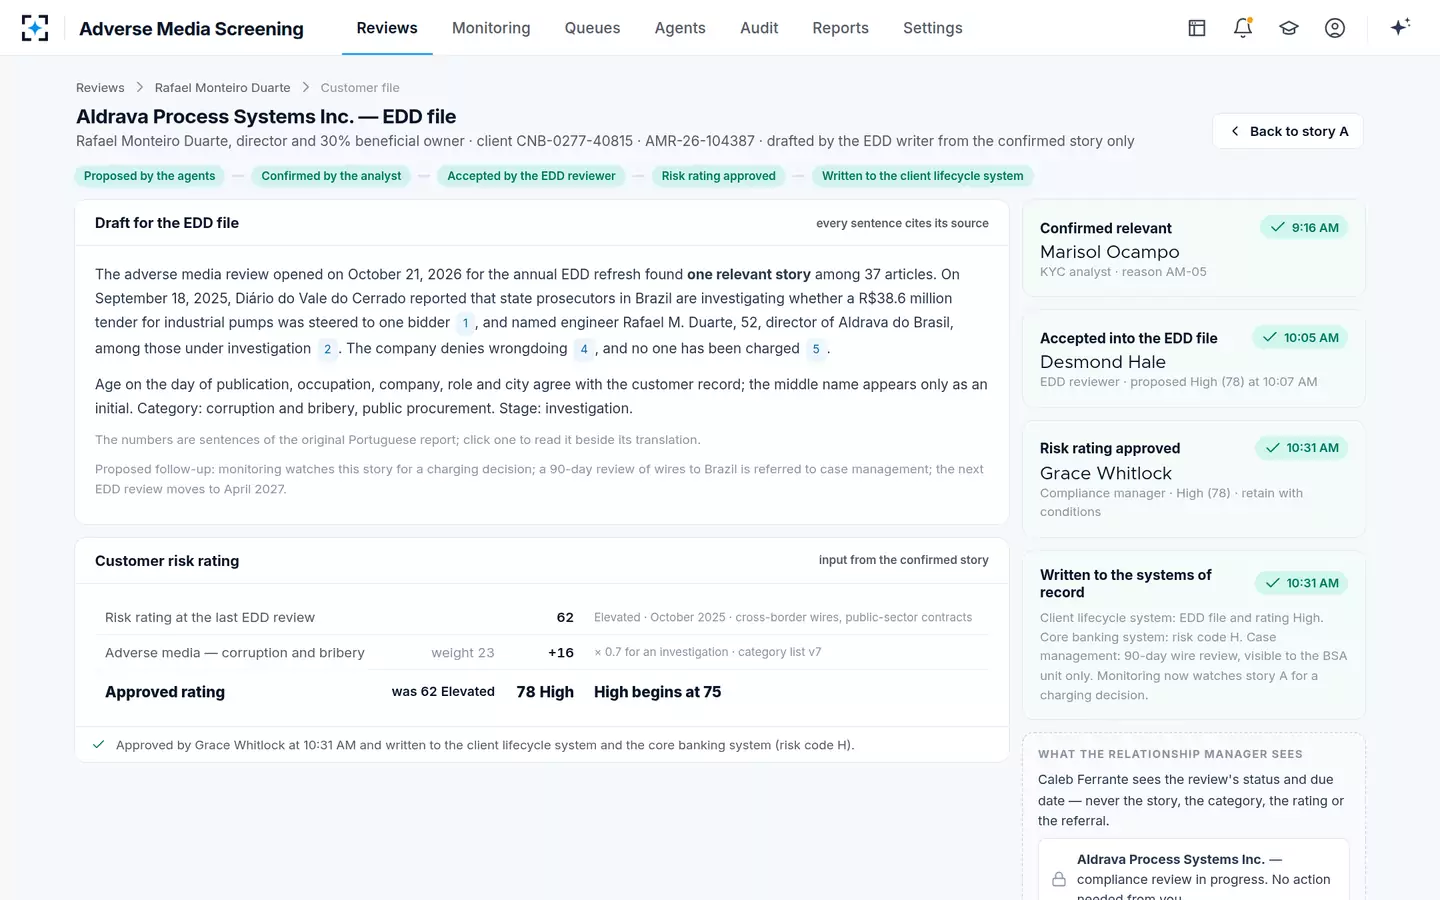Open the Reports tab
This screenshot has width=1440, height=900.
(x=840, y=28)
